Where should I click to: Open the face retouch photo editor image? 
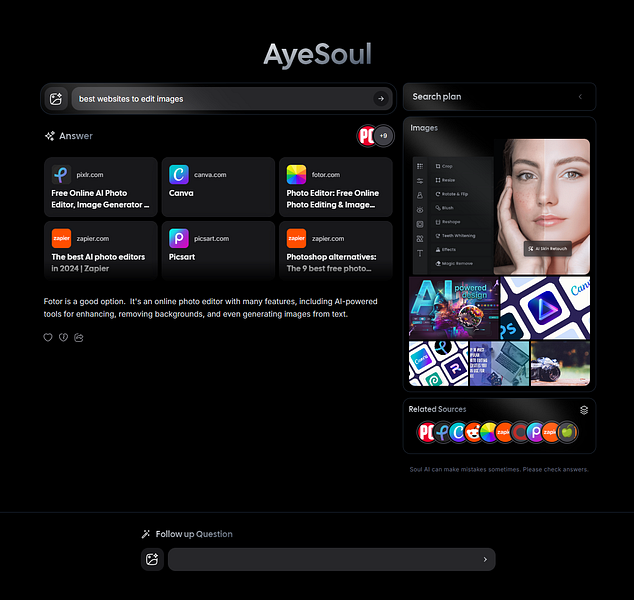499,207
